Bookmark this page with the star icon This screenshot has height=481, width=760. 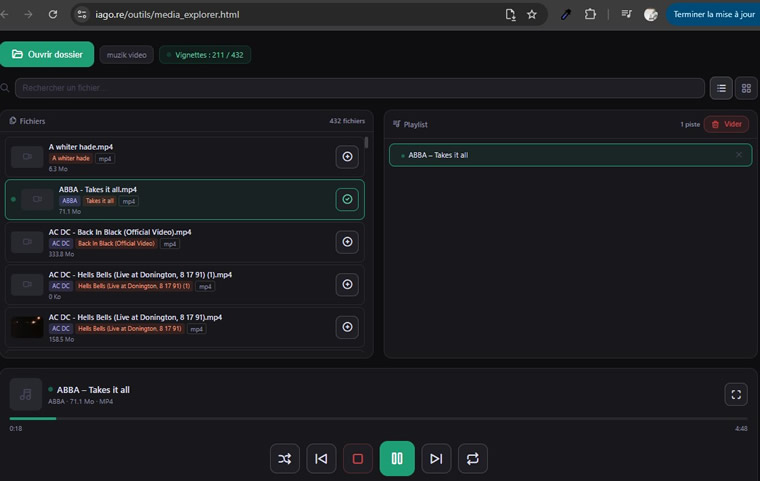pos(532,15)
